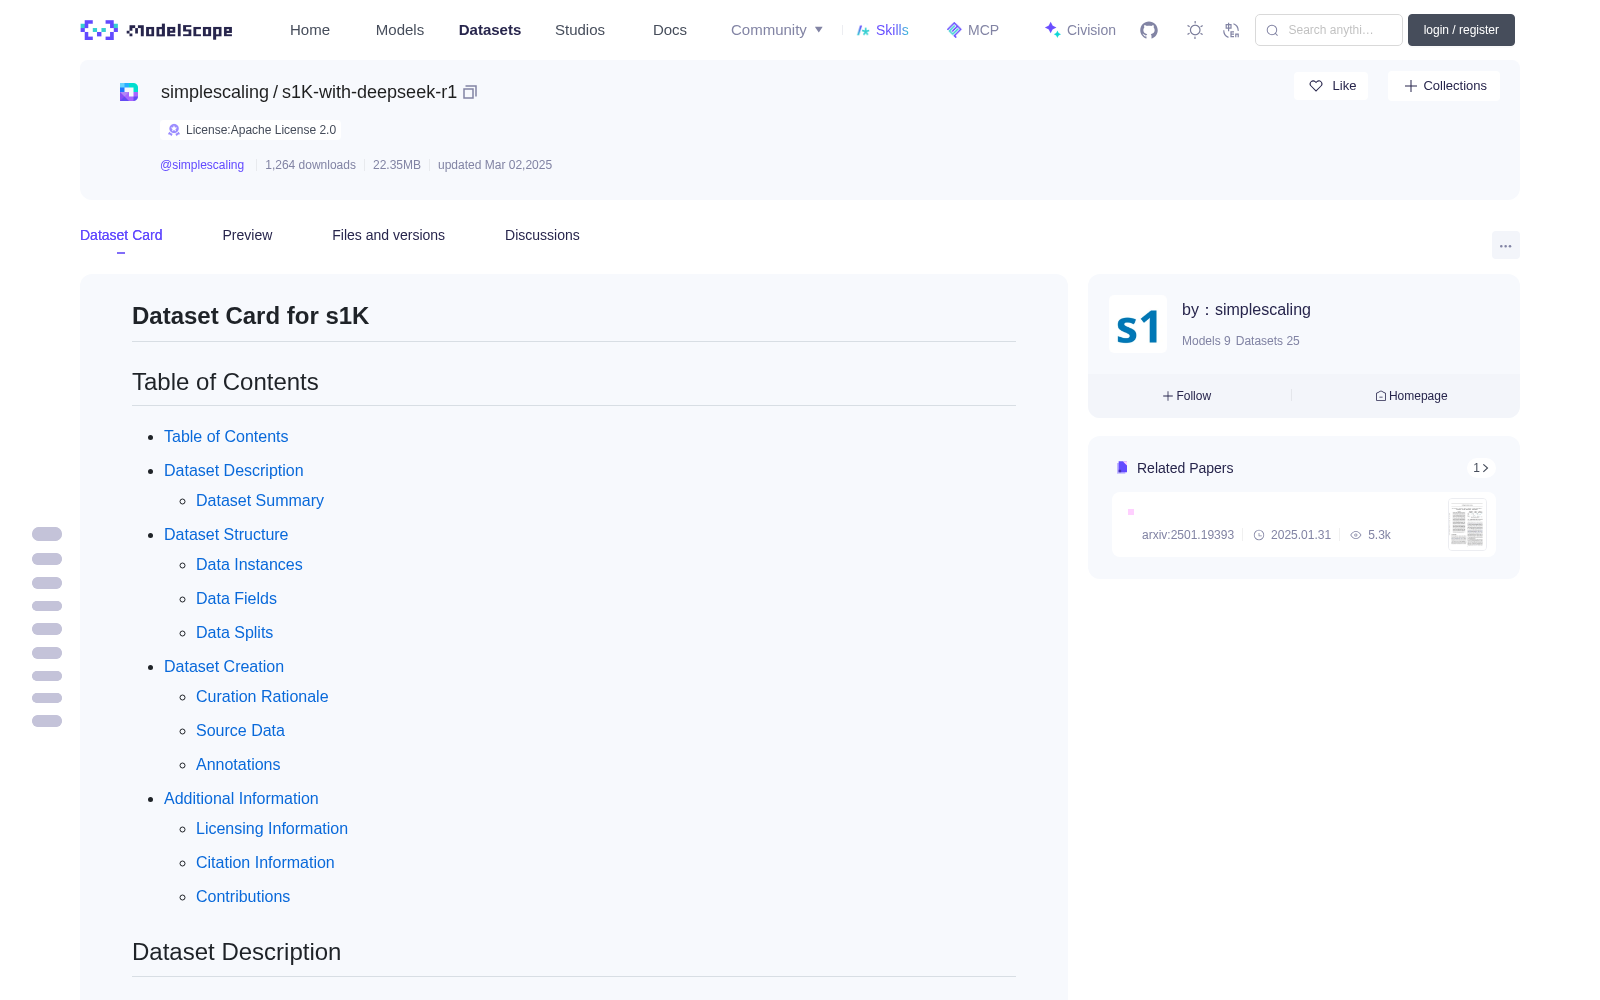The height and width of the screenshot is (1000, 1600).
Task: Open the GitHub icon link
Action: coord(1149,30)
